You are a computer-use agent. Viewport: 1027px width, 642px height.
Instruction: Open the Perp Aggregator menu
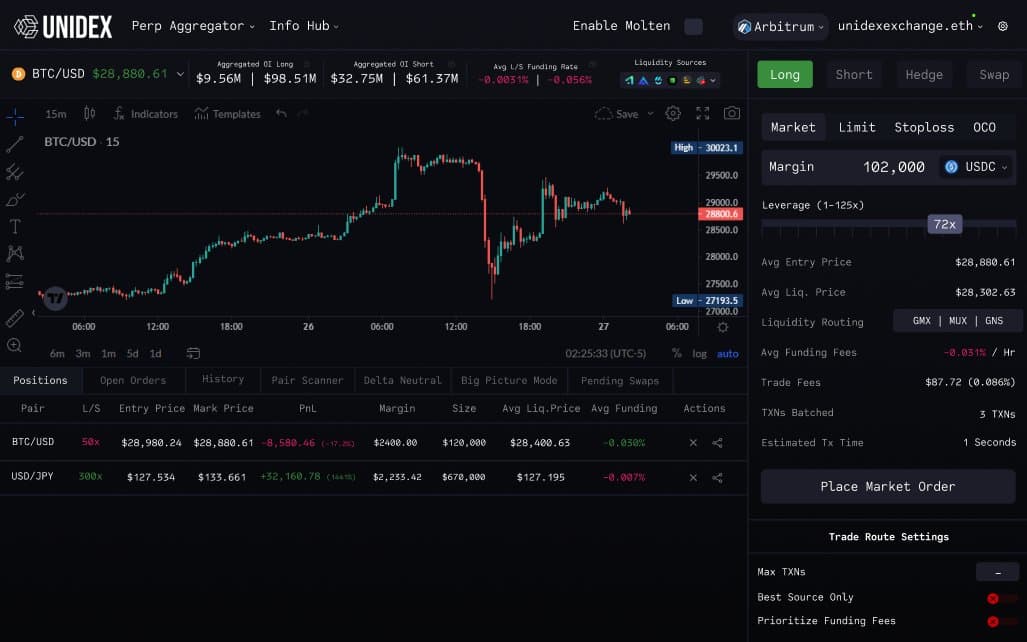click(193, 26)
